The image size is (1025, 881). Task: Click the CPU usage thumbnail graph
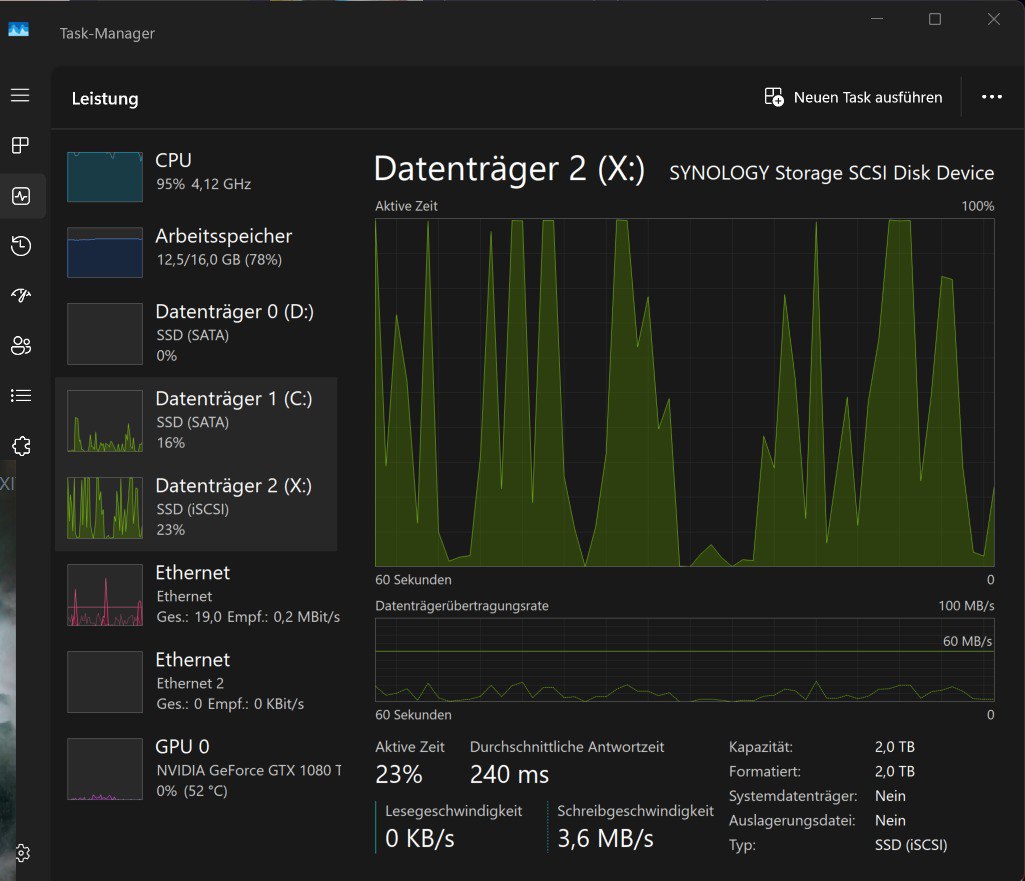click(x=105, y=176)
